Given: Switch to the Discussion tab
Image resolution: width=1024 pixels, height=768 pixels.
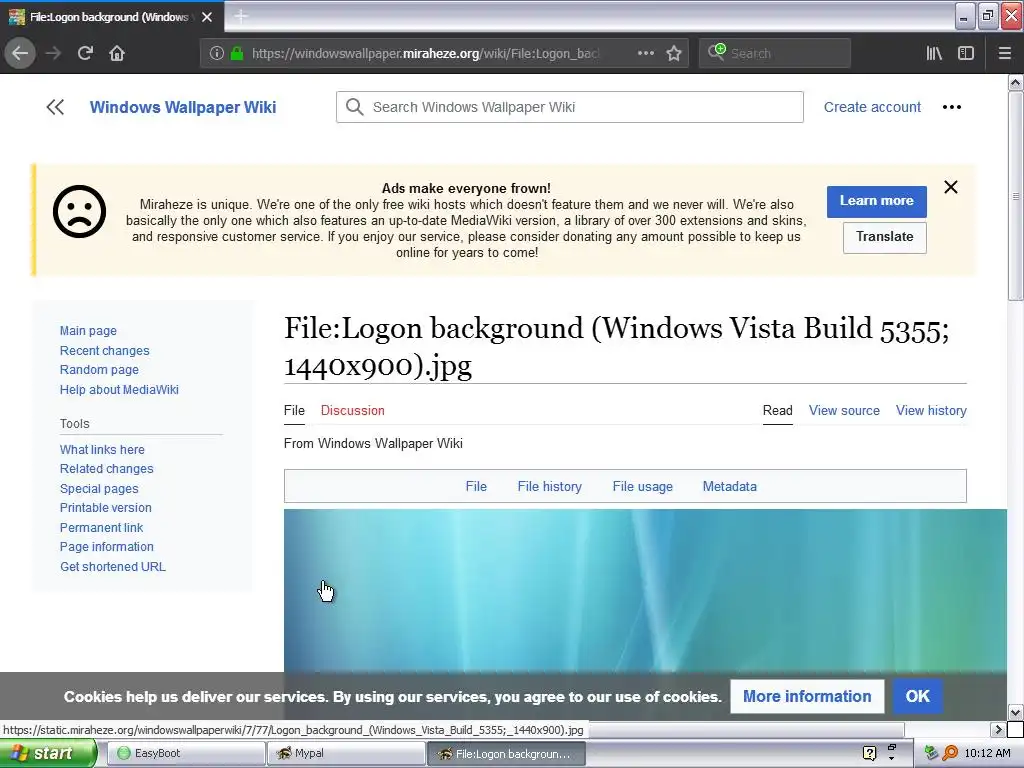Looking at the screenshot, I should (353, 411).
